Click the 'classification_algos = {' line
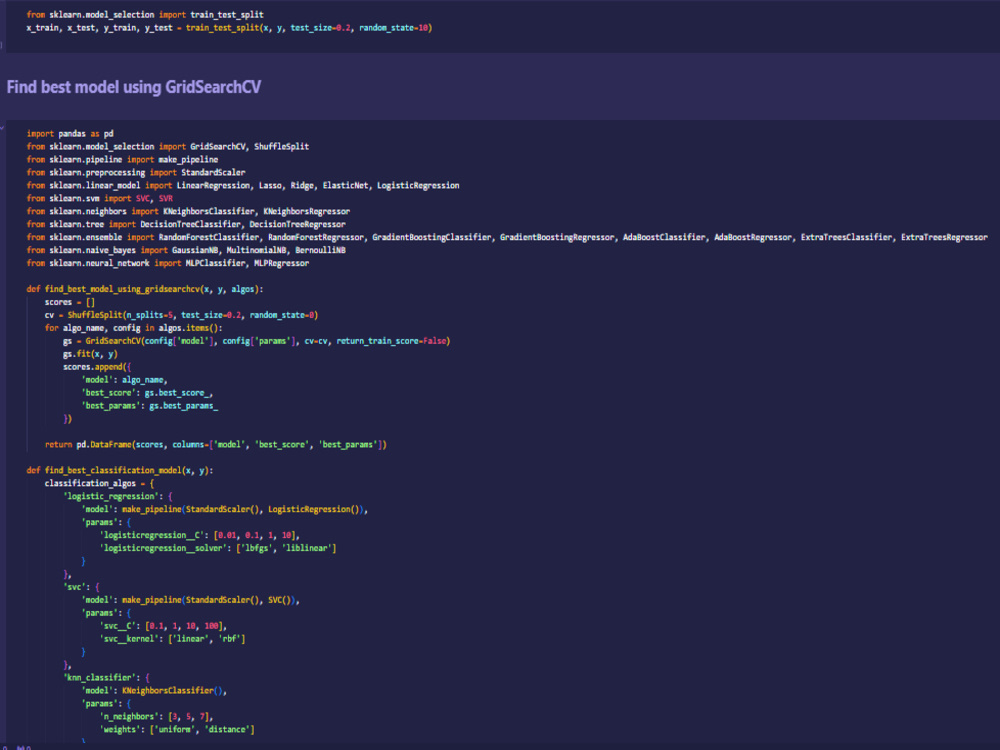This screenshot has height=750, width=1000. (99, 483)
